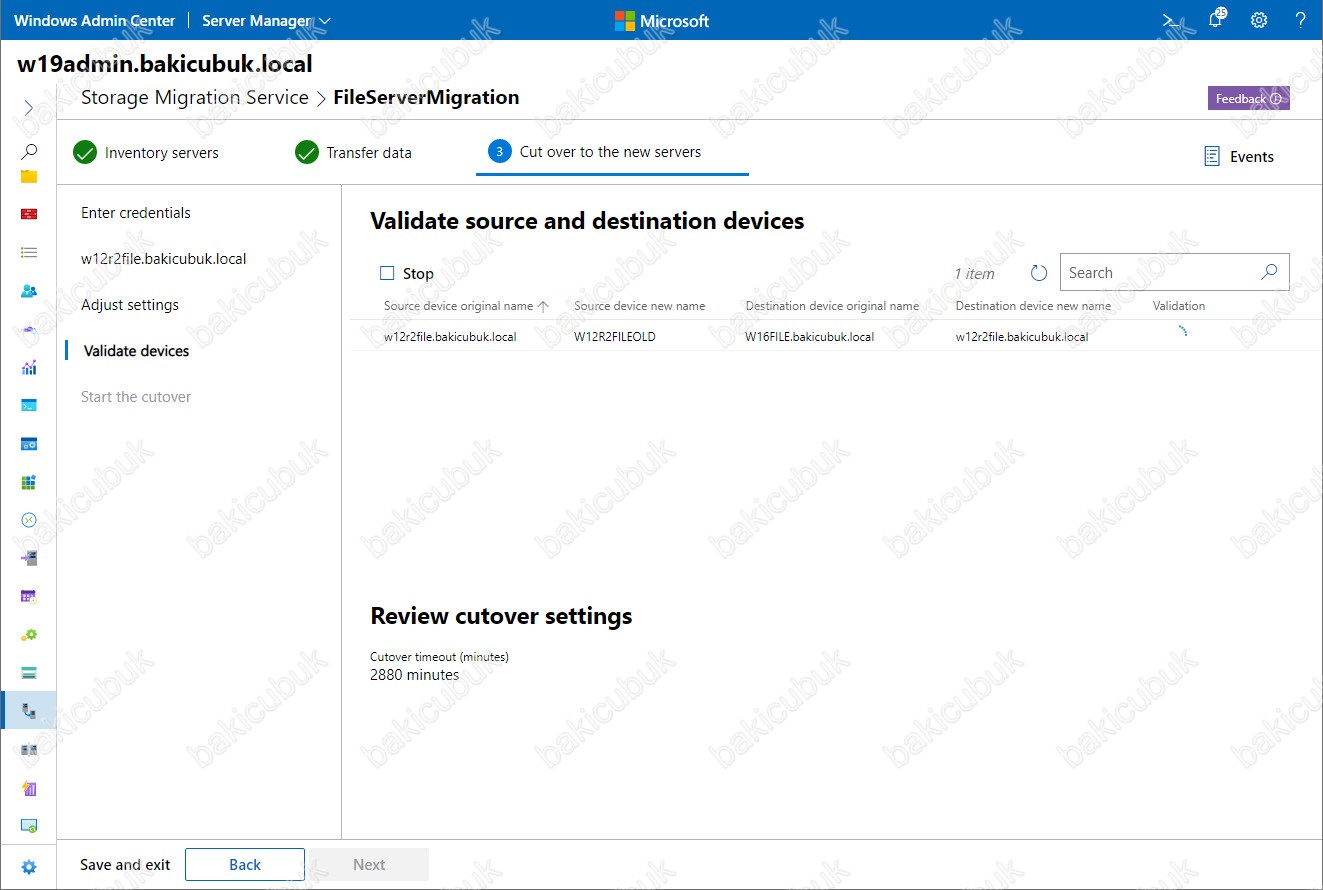
Task: Open Enter credentials page
Action: [x=136, y=213]
